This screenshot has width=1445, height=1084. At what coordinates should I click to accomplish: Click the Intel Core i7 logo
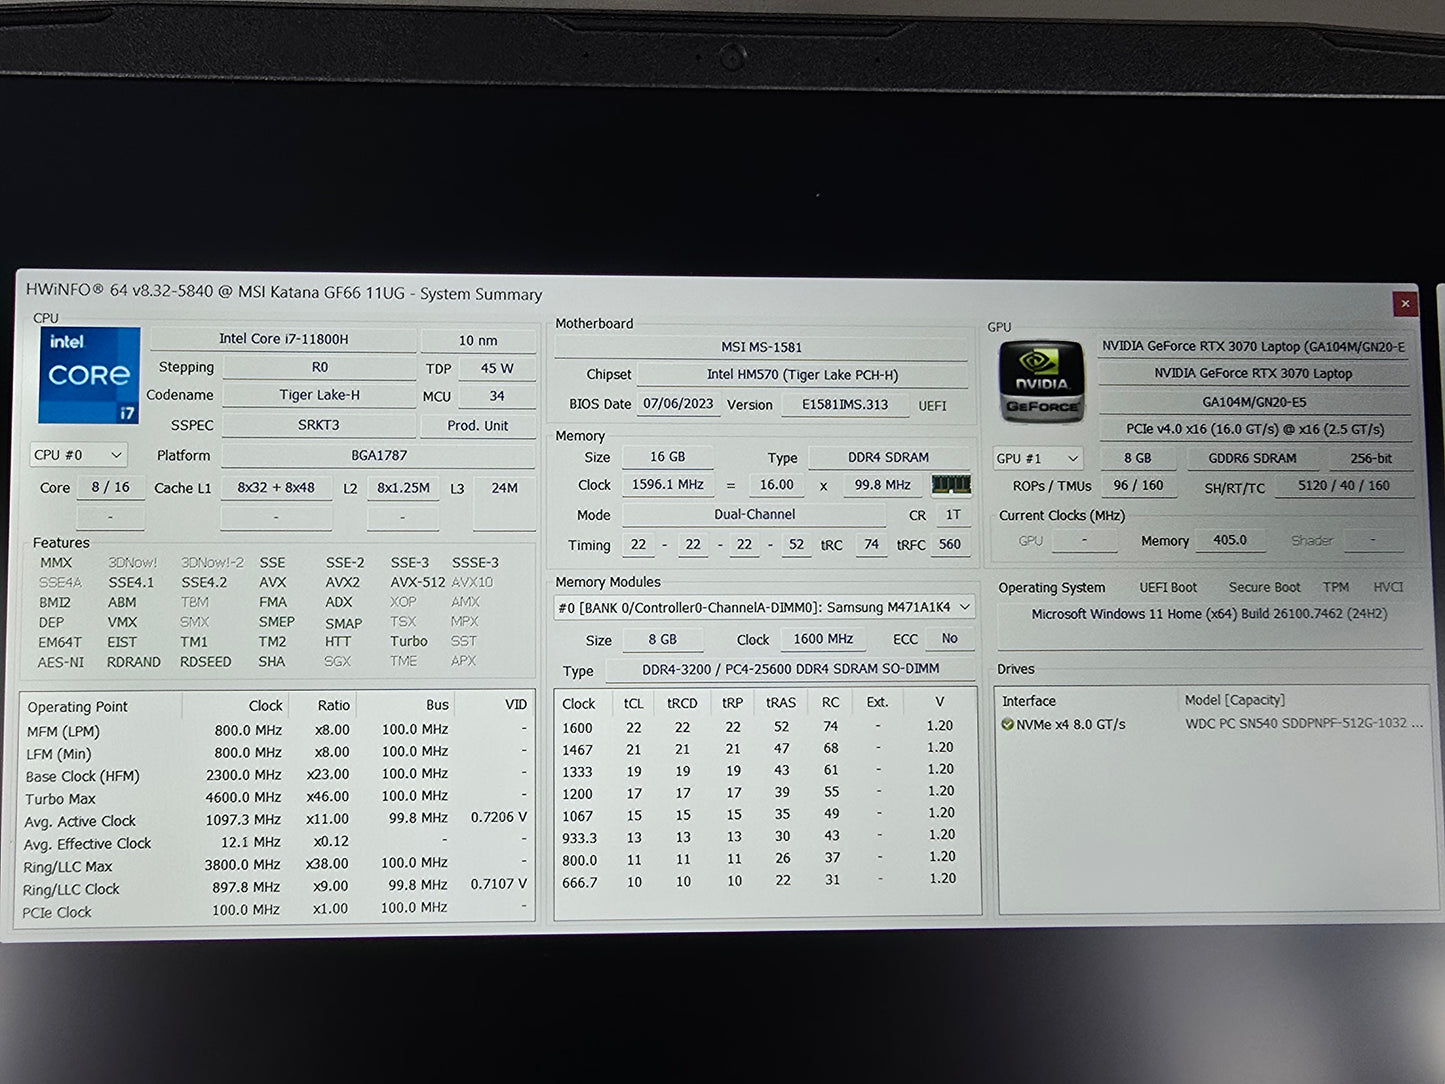point(88,374)
